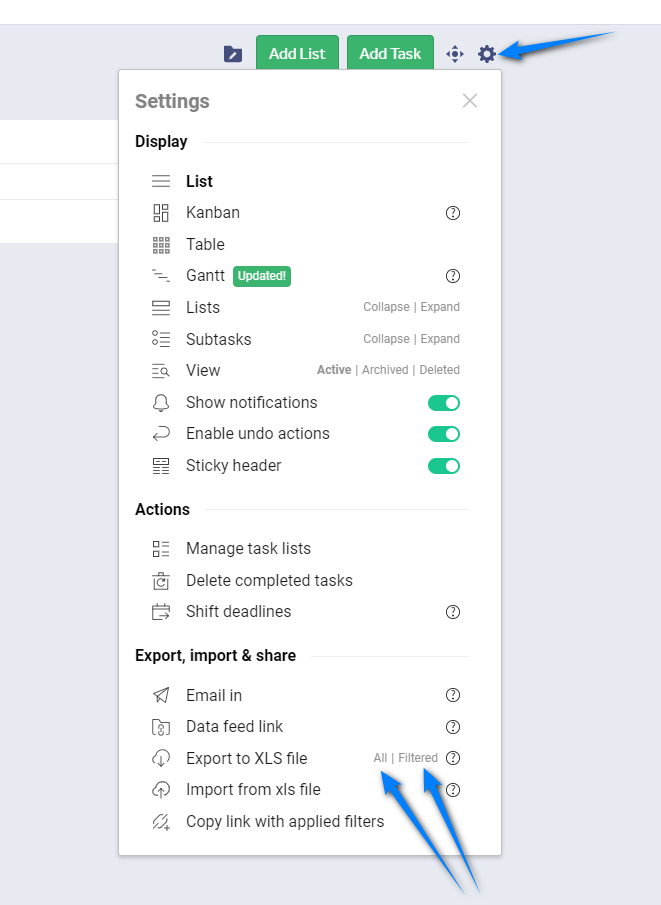Turn off Enable undo actions switch
This screenshot has height=905, width=661.
click(444, 434)
